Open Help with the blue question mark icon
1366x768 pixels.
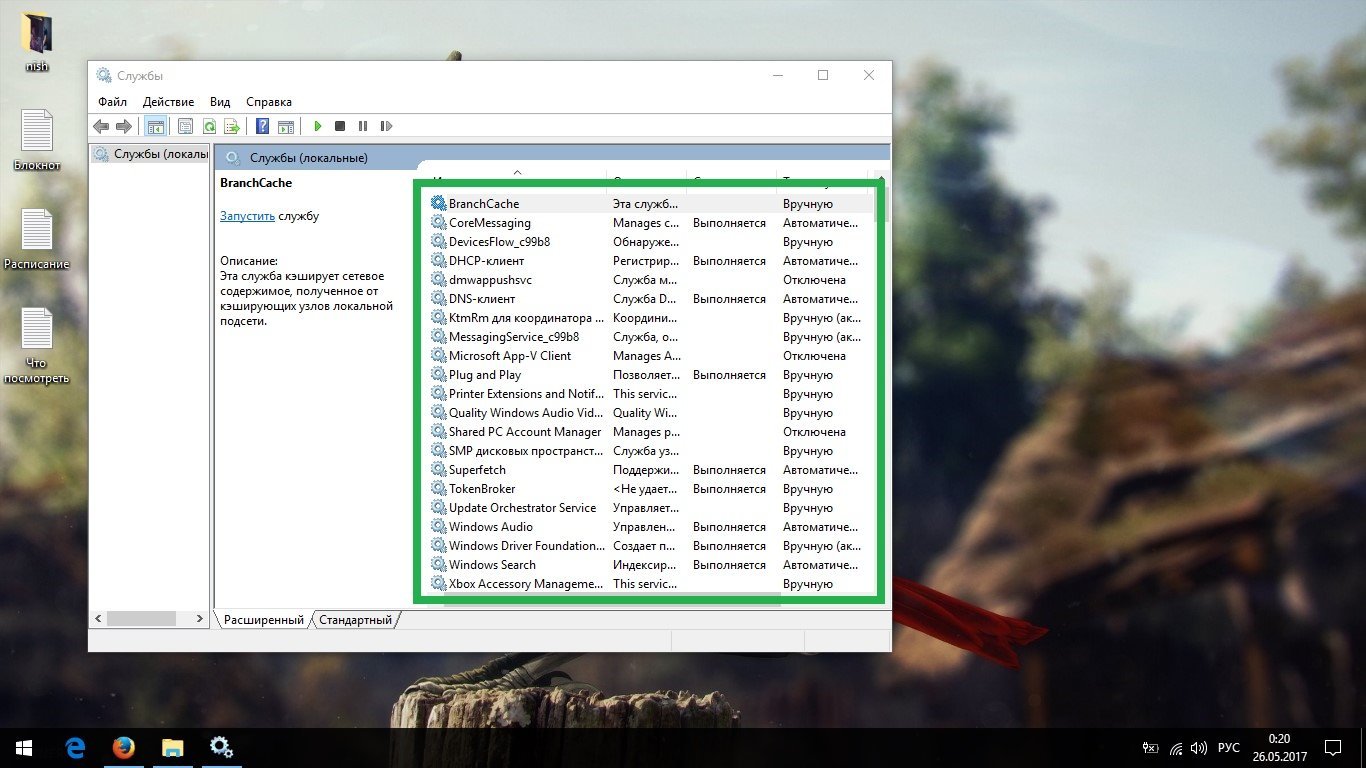coord(262,126)
